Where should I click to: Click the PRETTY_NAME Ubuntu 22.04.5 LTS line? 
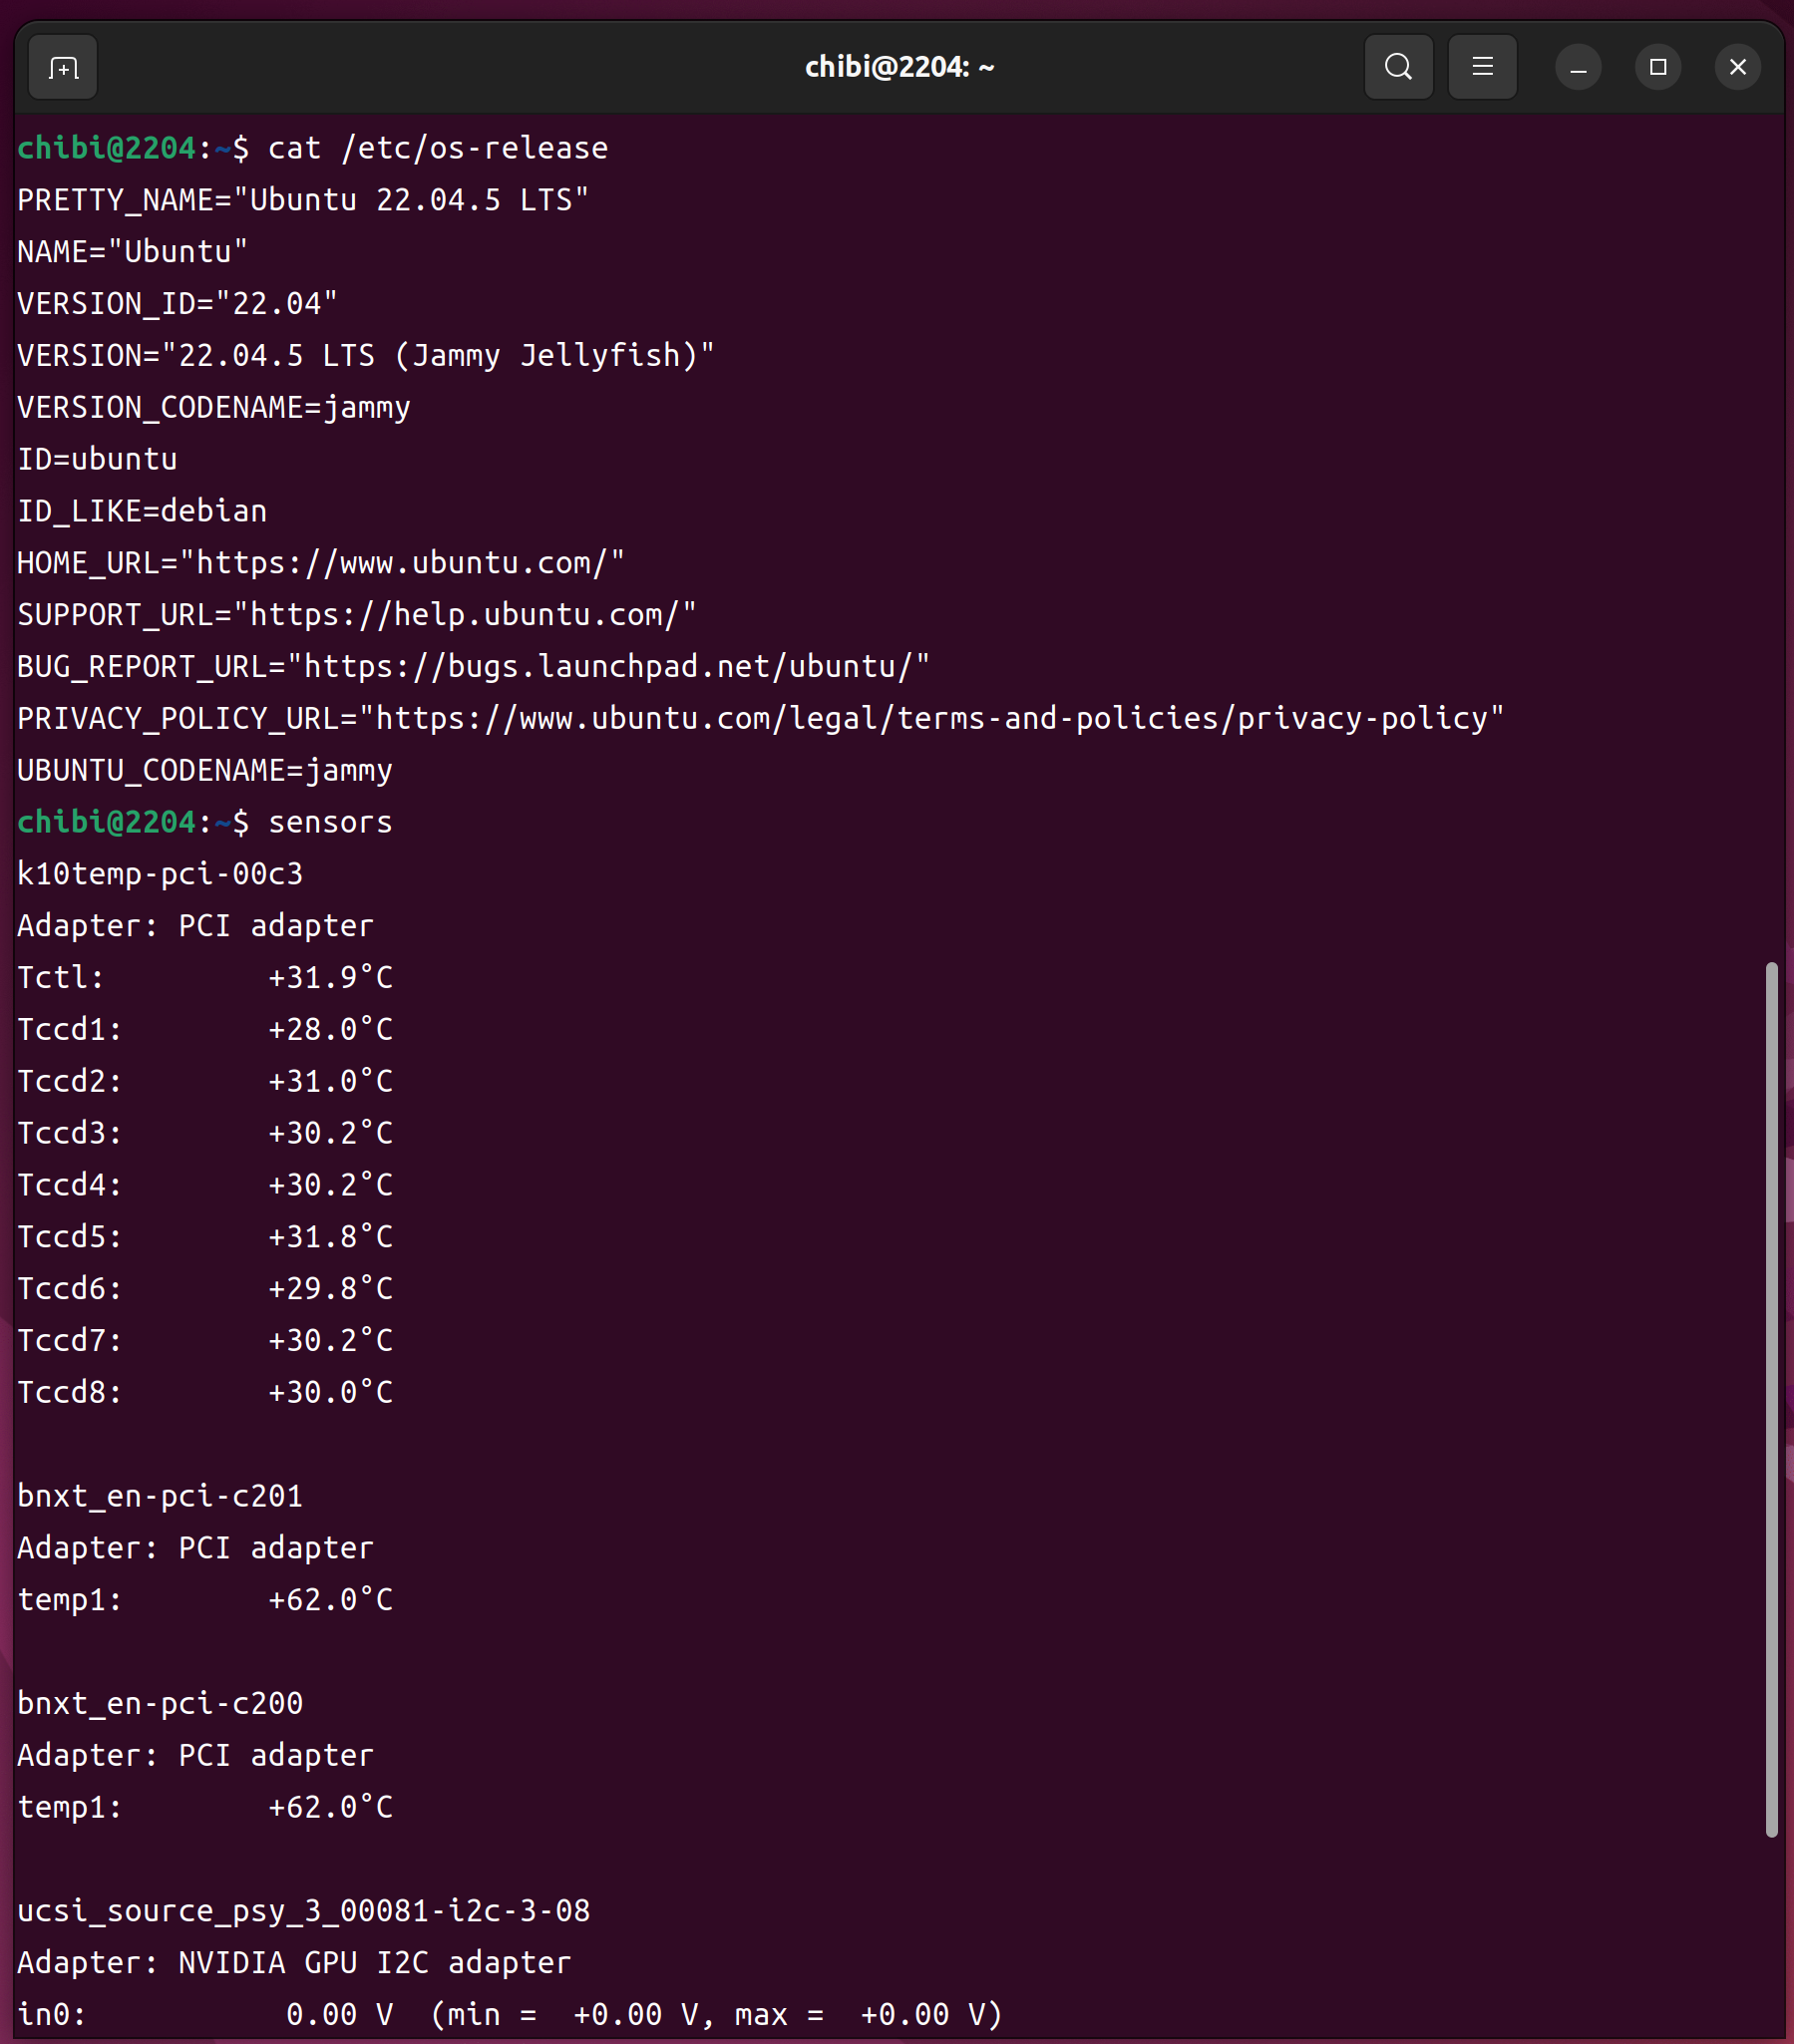(x=303, y=201)
